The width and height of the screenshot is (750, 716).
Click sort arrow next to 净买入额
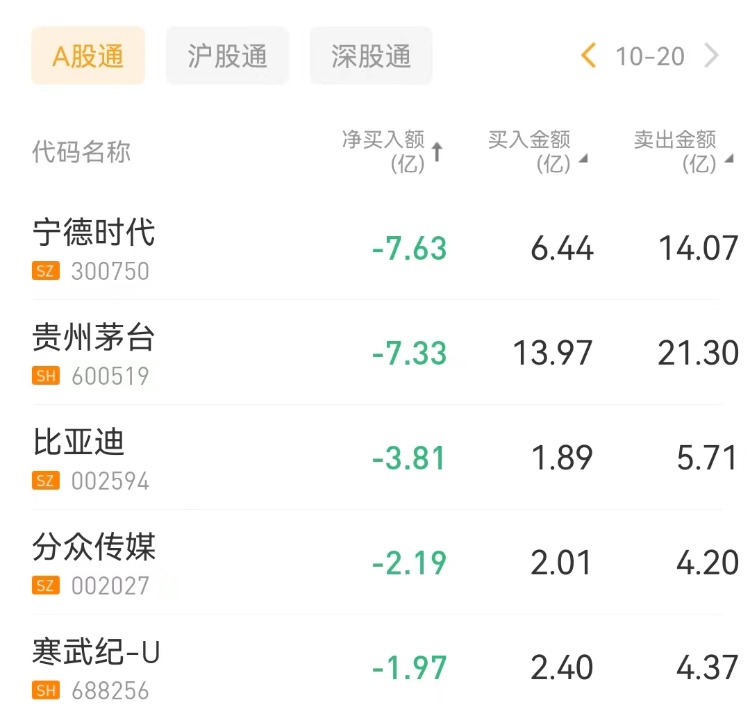click(437, 152)
